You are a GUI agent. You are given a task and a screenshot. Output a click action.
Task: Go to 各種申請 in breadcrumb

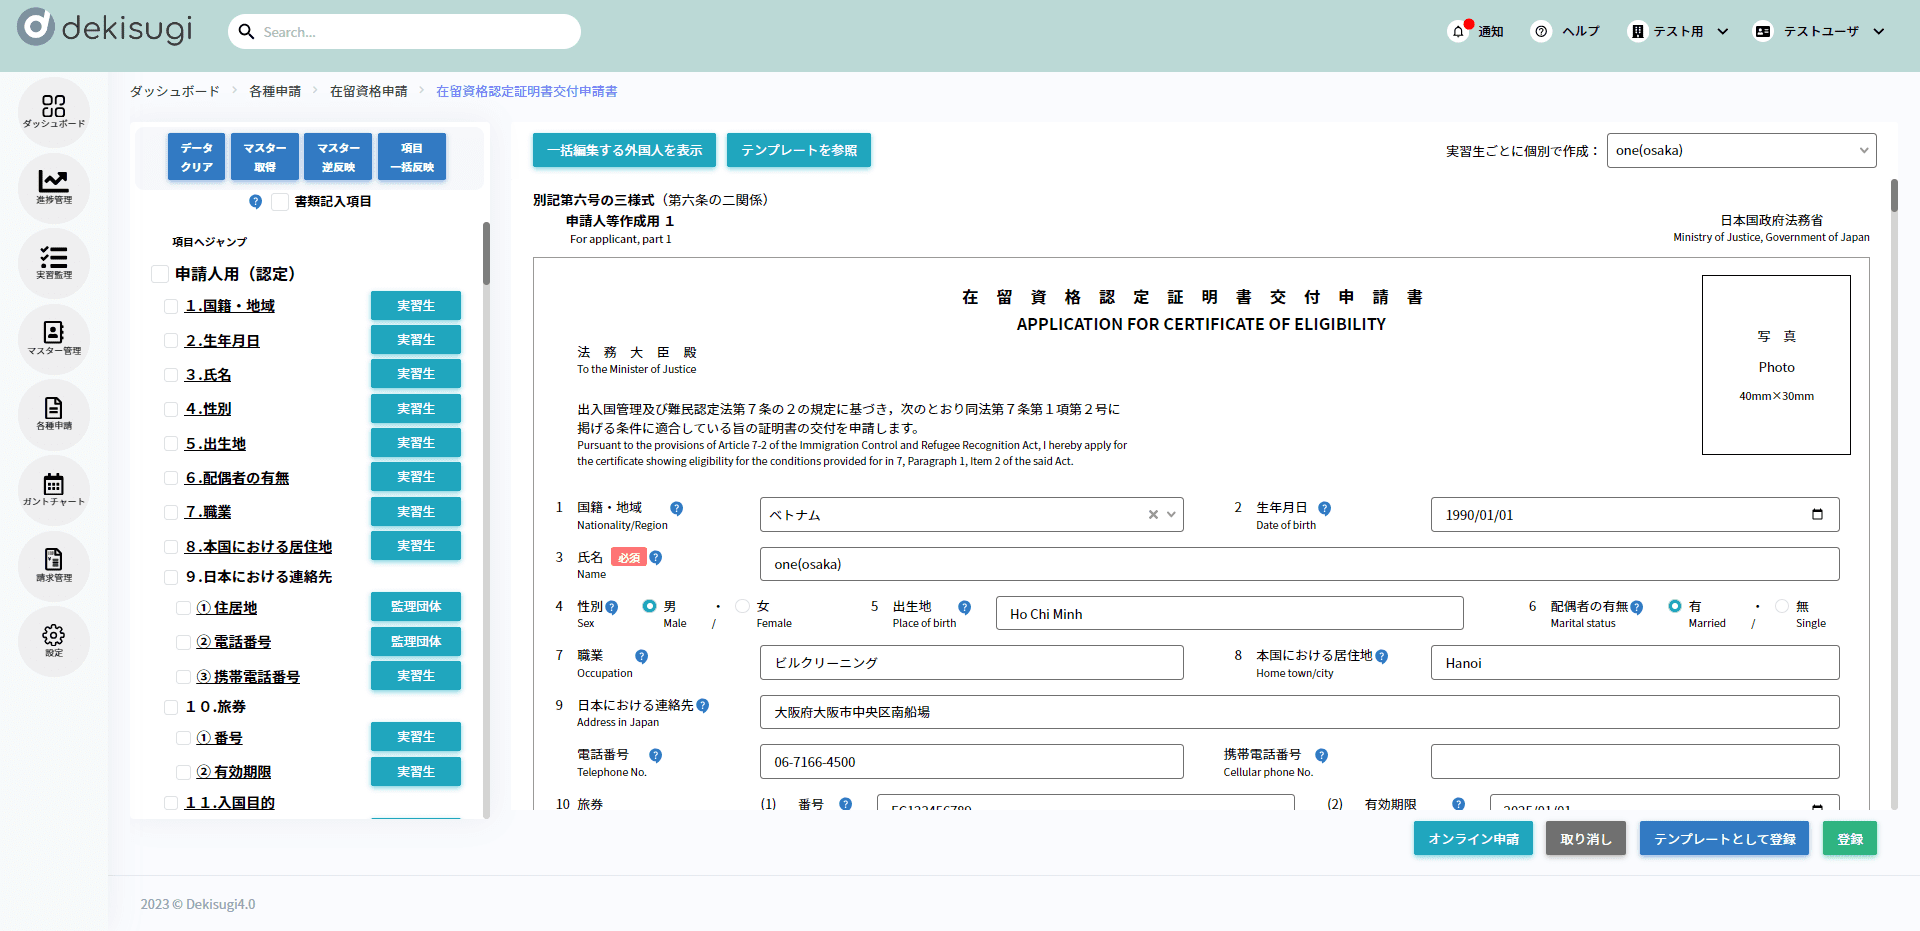coord(275,92)
